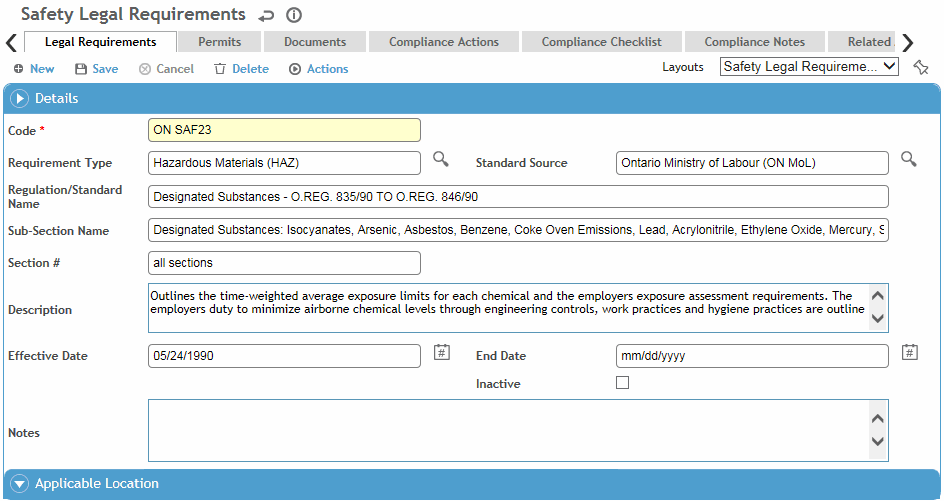Click the Standard Source field
The image size is (944, 501).
click(752, 163)
